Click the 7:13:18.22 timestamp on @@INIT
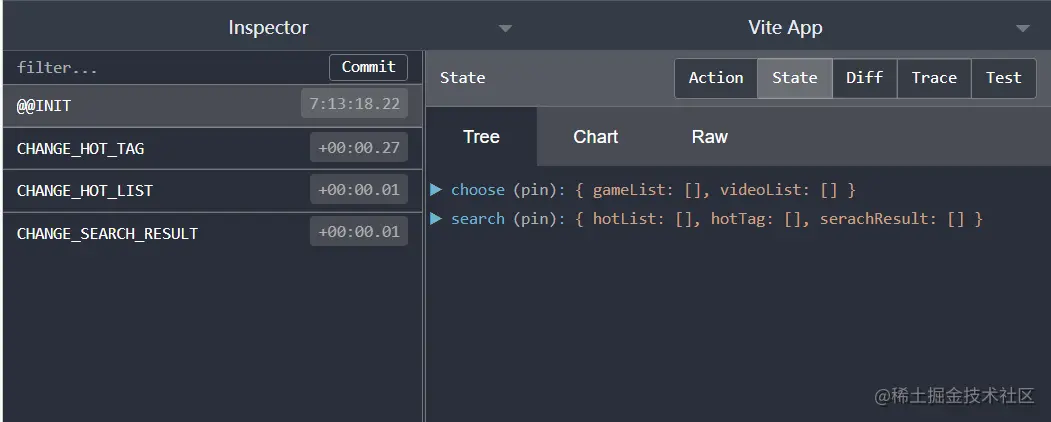The height and width of the screenshot is (422, 1051). pyautogui.click(x=354, y=104)
